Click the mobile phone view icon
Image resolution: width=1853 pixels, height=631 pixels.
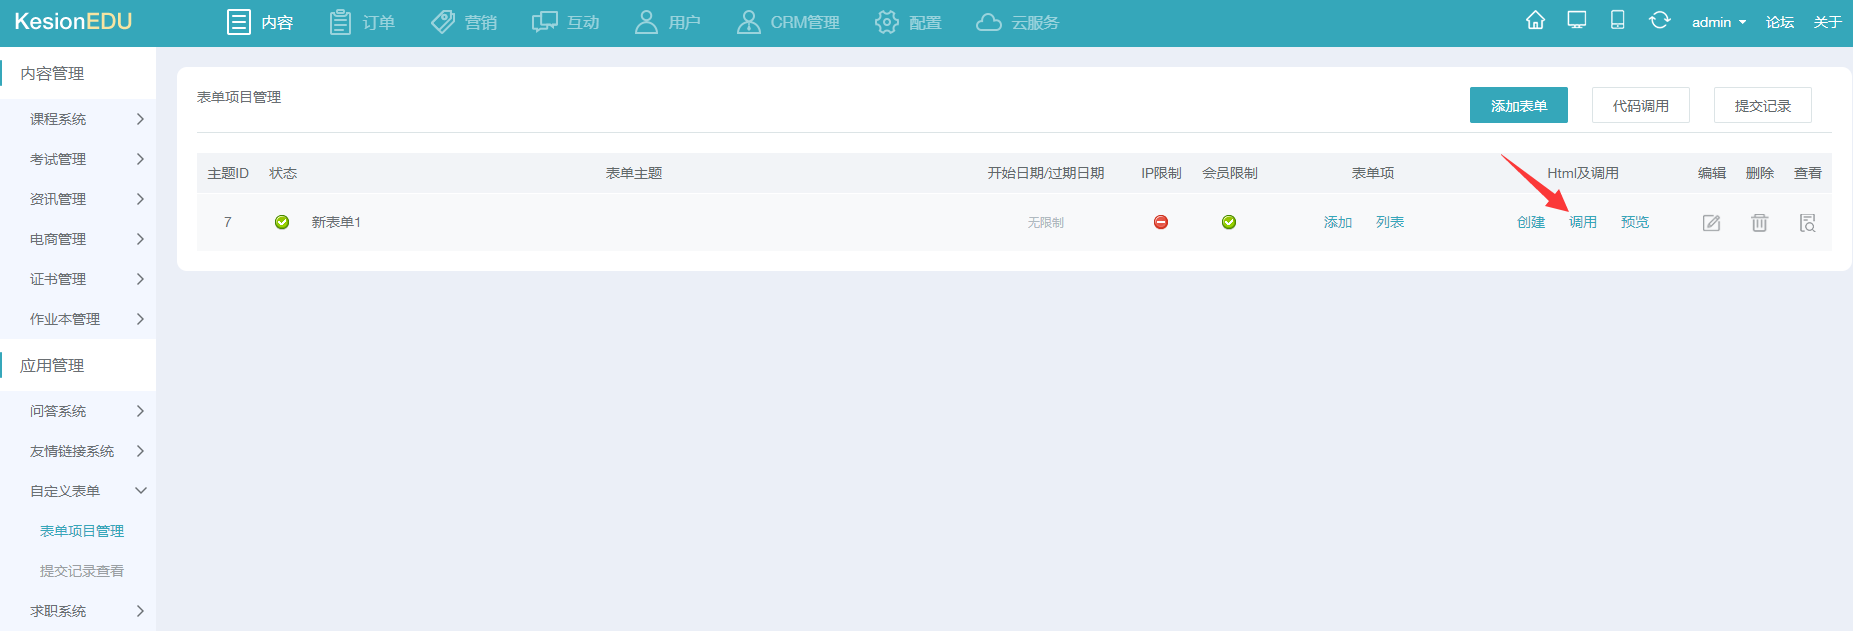tap(1617, 21)
